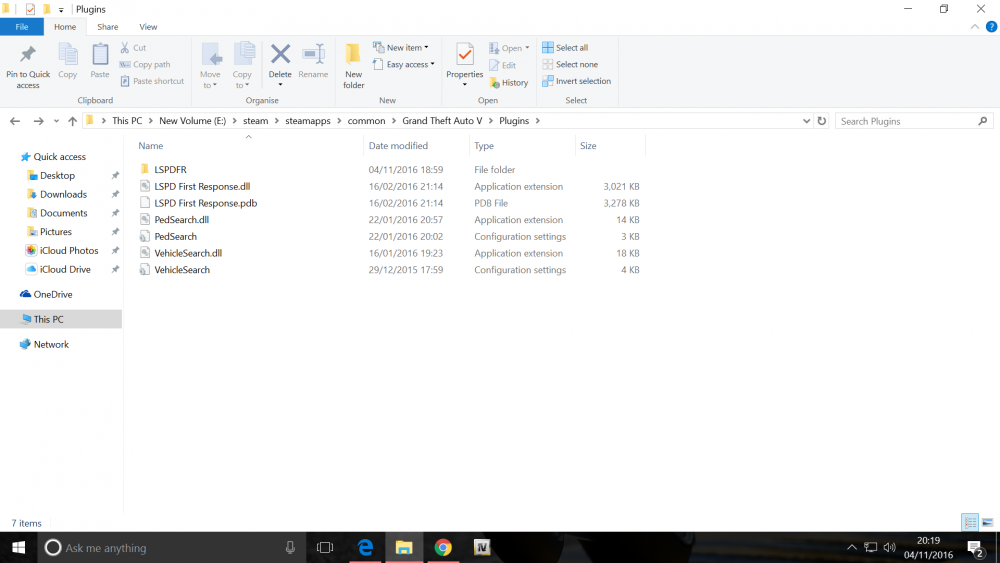
Task: Click the Edit ribbon command
Action: [503, 65]
